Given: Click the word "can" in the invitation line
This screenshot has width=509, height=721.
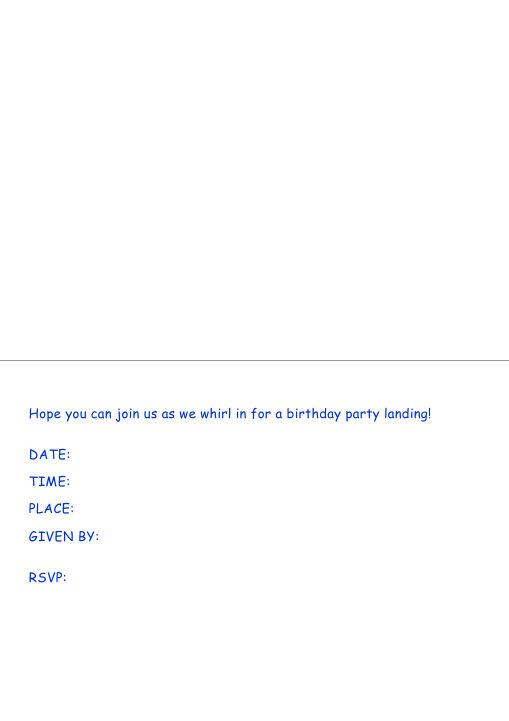Looking at the screenshot, I should point(101,414).
